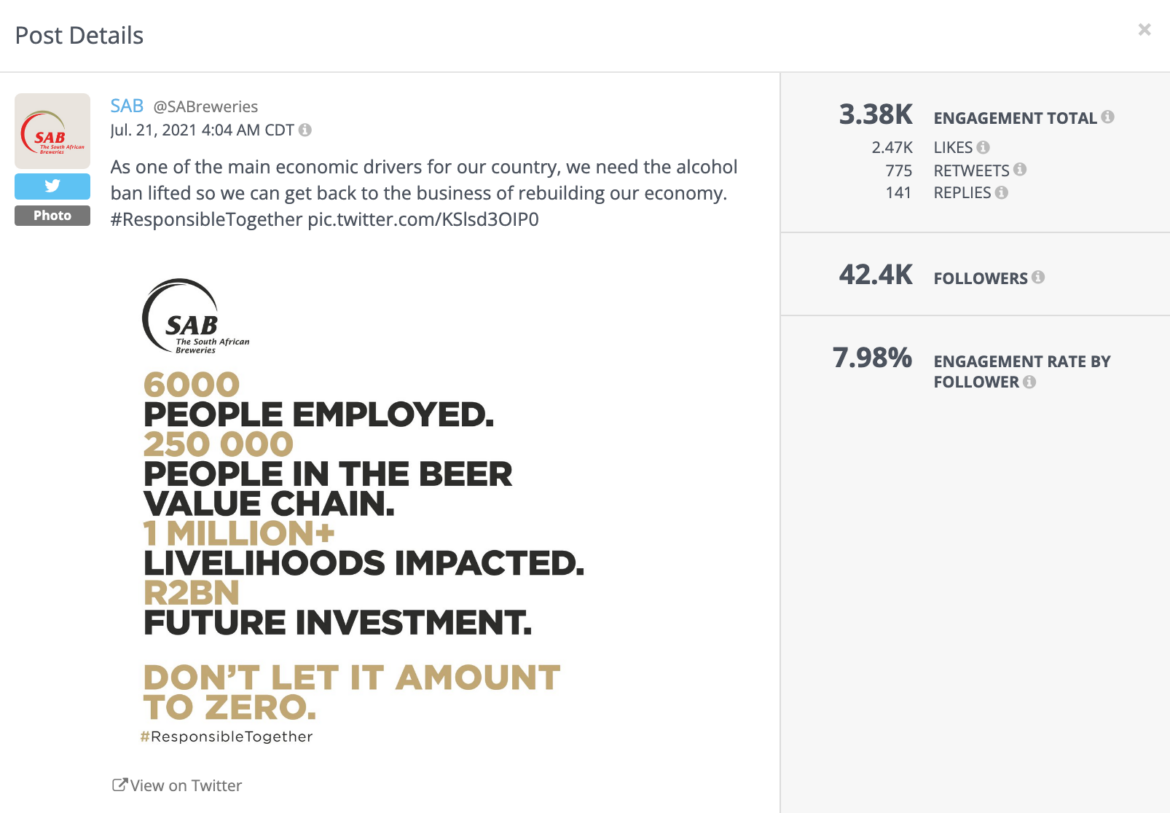
Task: Click the Photo media type badge
Action: click(52, 215)
